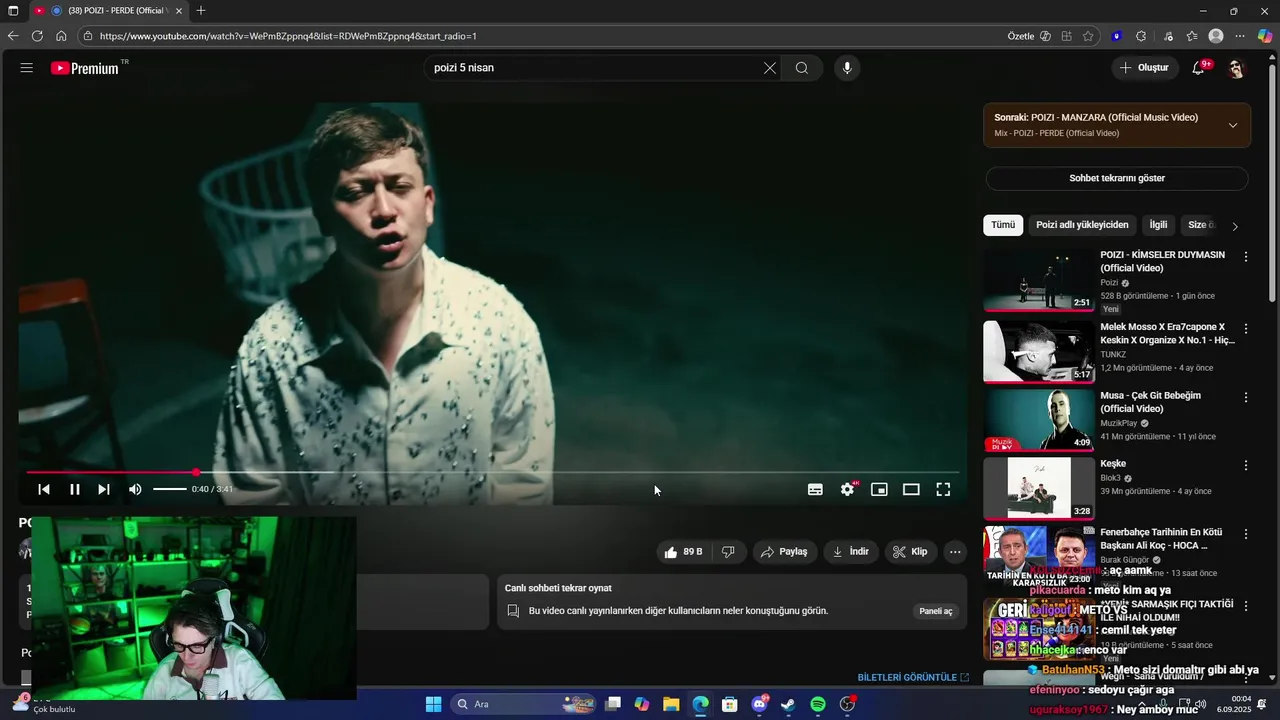
Task: Seek on the video progress bar
Action: (x=492, y=472)
